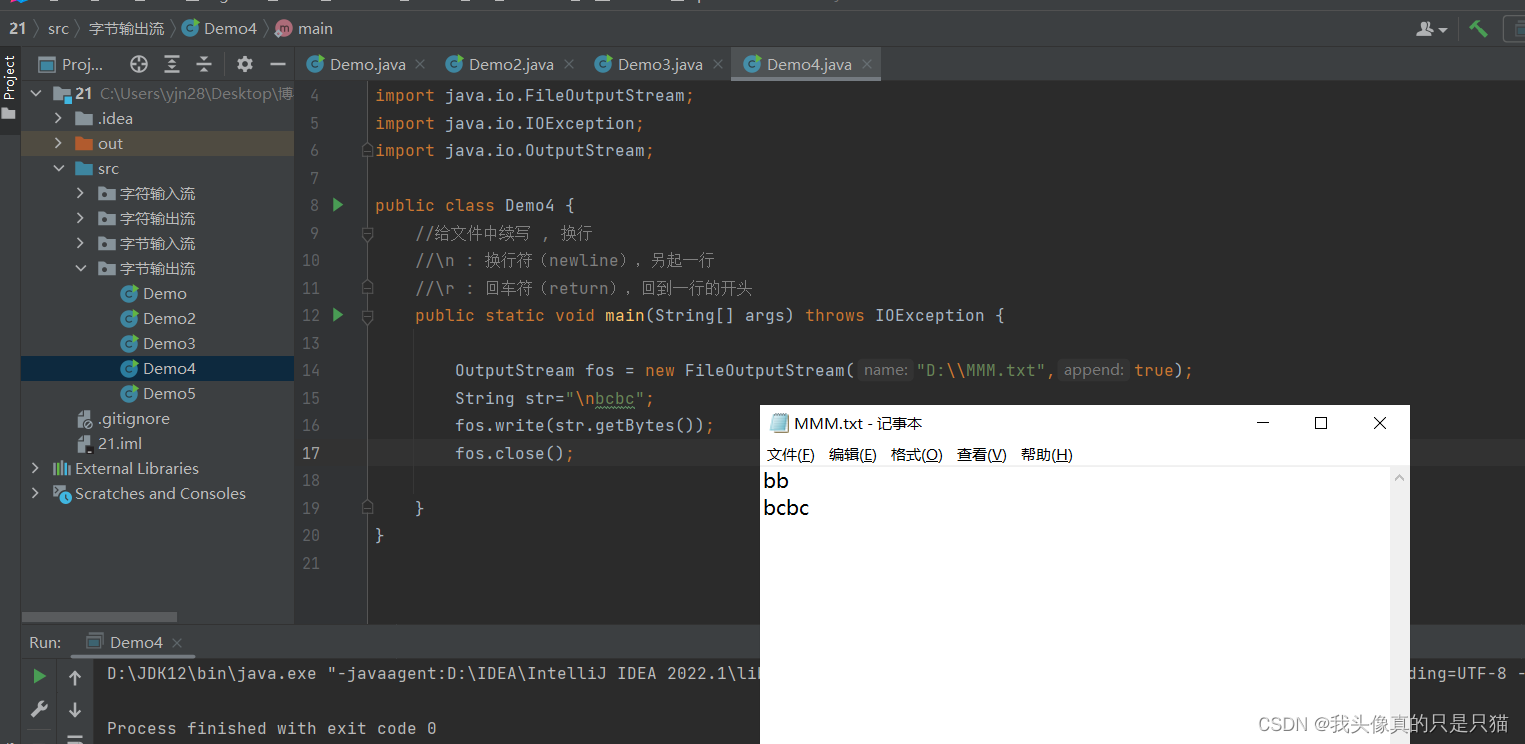The height and width of the screenshot is (744, 1525).
Task: Open 编辑(E) menu in Notepad
Action: coord(852,455)
